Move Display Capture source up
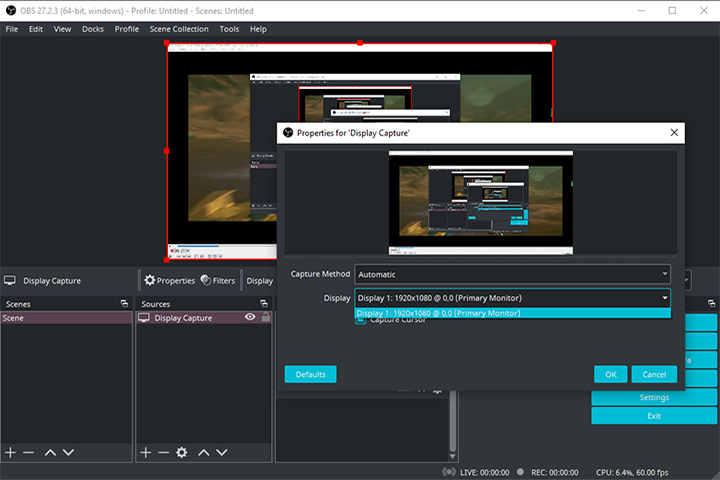This screenshot has height=480, width=720. coord(204,453)
